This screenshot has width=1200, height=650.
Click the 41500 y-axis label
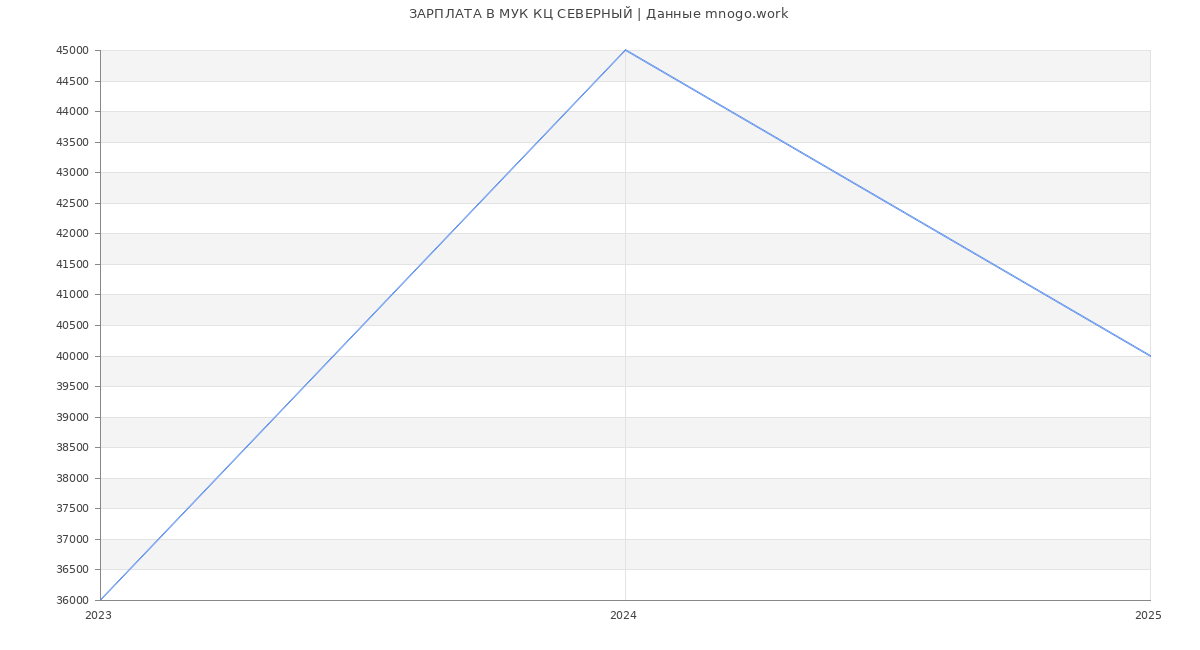(x=73, y=264)
